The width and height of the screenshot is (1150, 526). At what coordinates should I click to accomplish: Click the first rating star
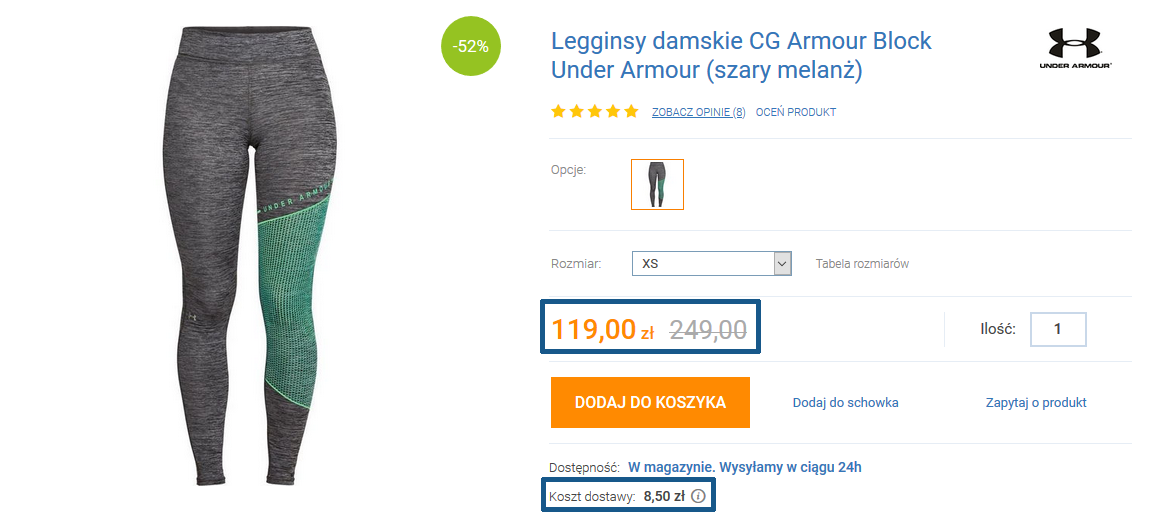click(x=558, y=111)
